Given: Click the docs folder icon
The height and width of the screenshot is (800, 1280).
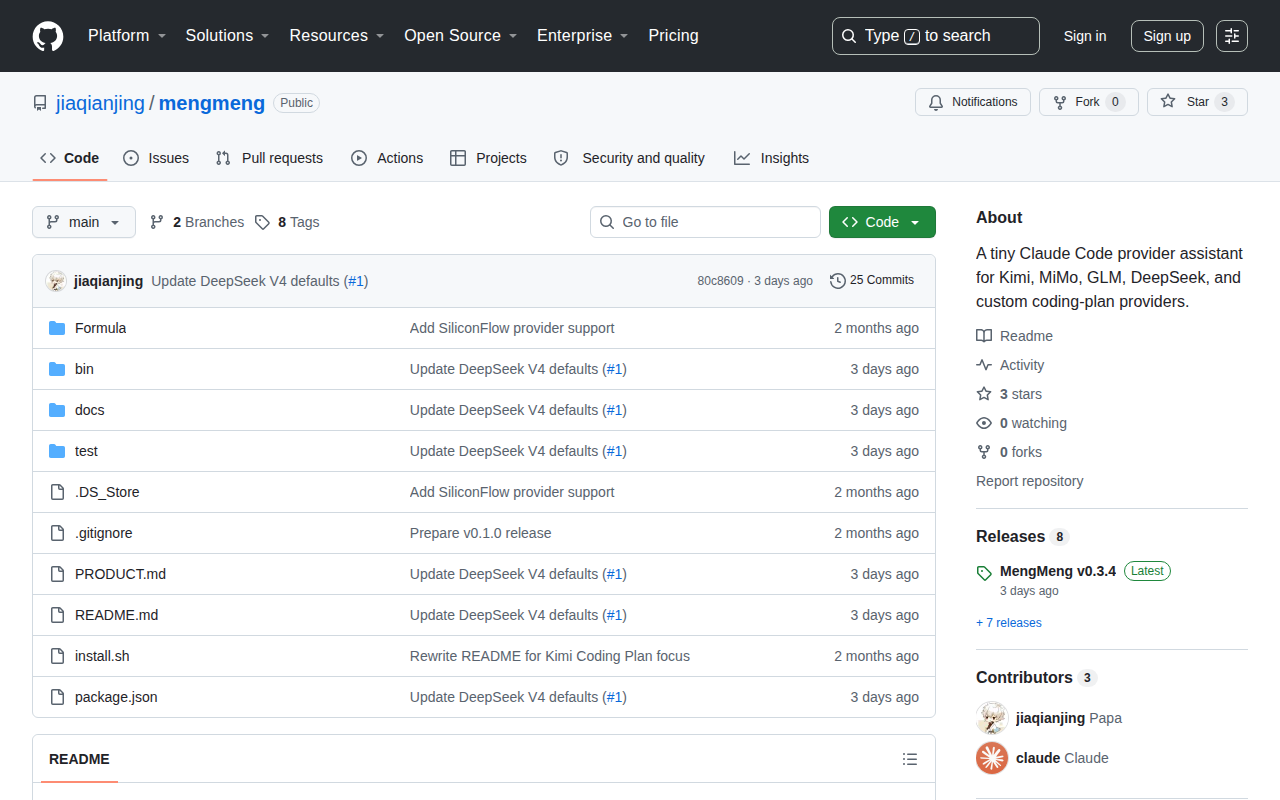Looking at the screenshot, I should click(57, 410).
